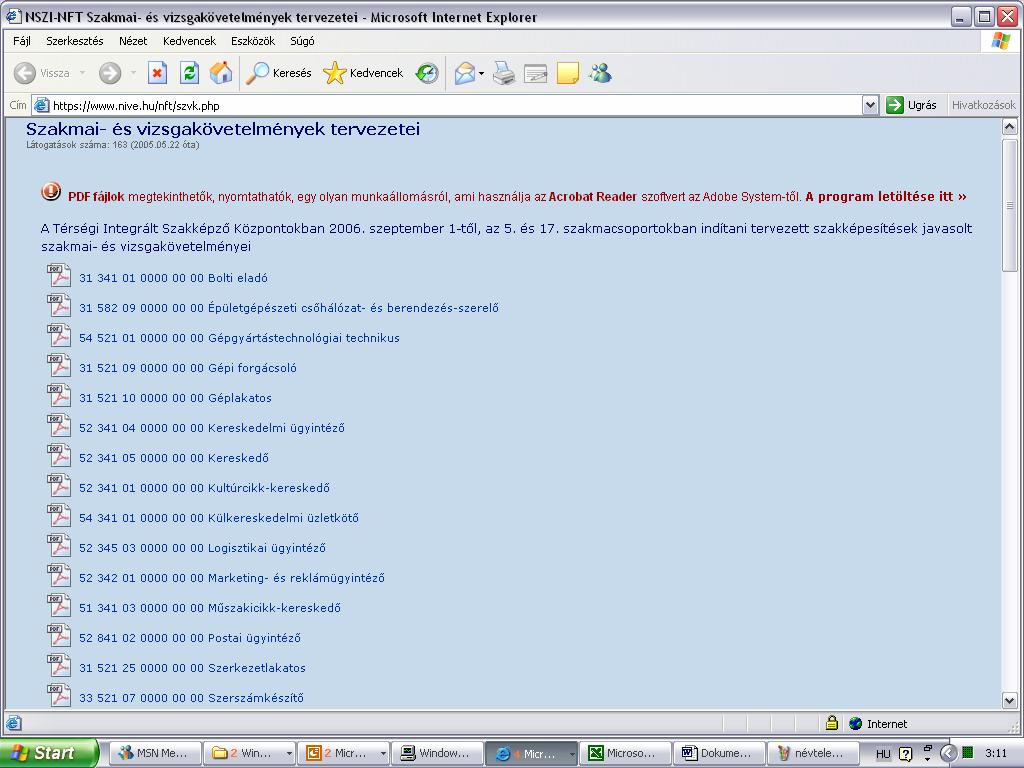This screenshot has height=768, width=1024.
Task: Go to Home page icon
Action: click(221, 73)
